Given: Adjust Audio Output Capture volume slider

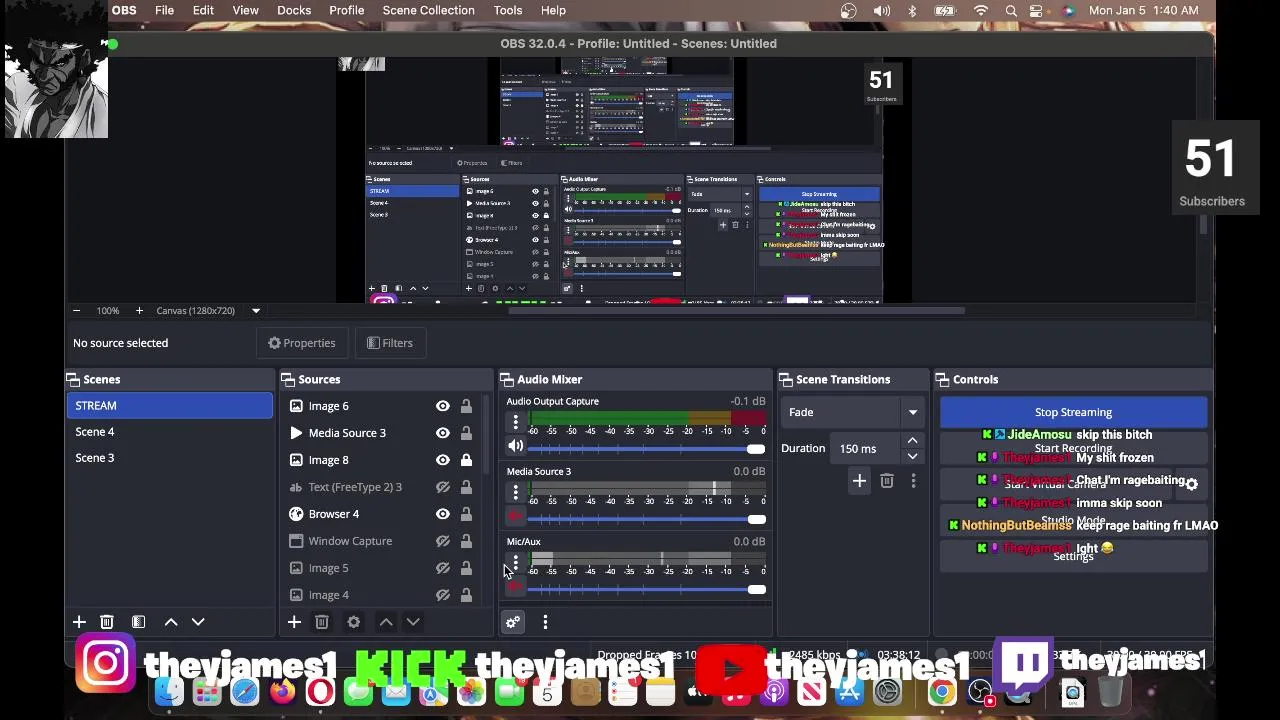Looking at the screenshot, I should click(646, 449).
